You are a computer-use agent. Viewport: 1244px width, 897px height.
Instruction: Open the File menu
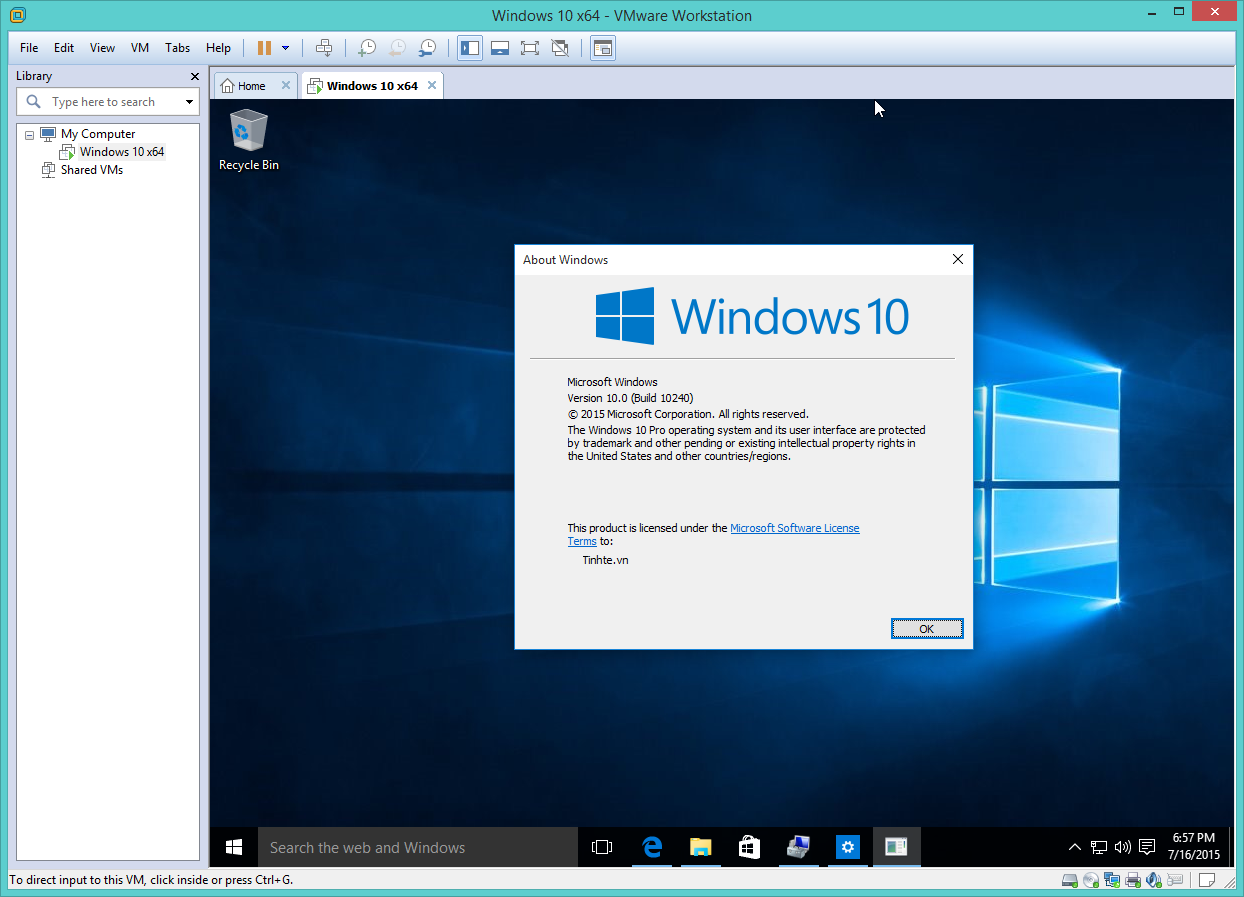pyautogui.click(x=29, y=48)
